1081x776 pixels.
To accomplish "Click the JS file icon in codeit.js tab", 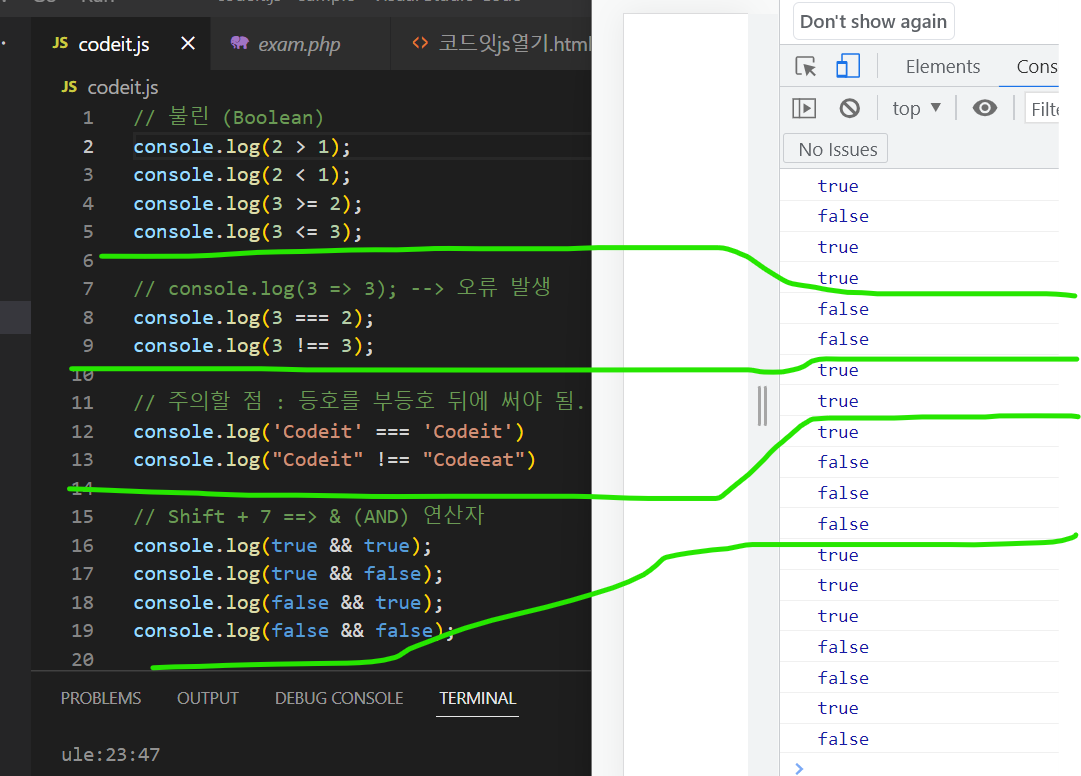I will coord(60,43).
